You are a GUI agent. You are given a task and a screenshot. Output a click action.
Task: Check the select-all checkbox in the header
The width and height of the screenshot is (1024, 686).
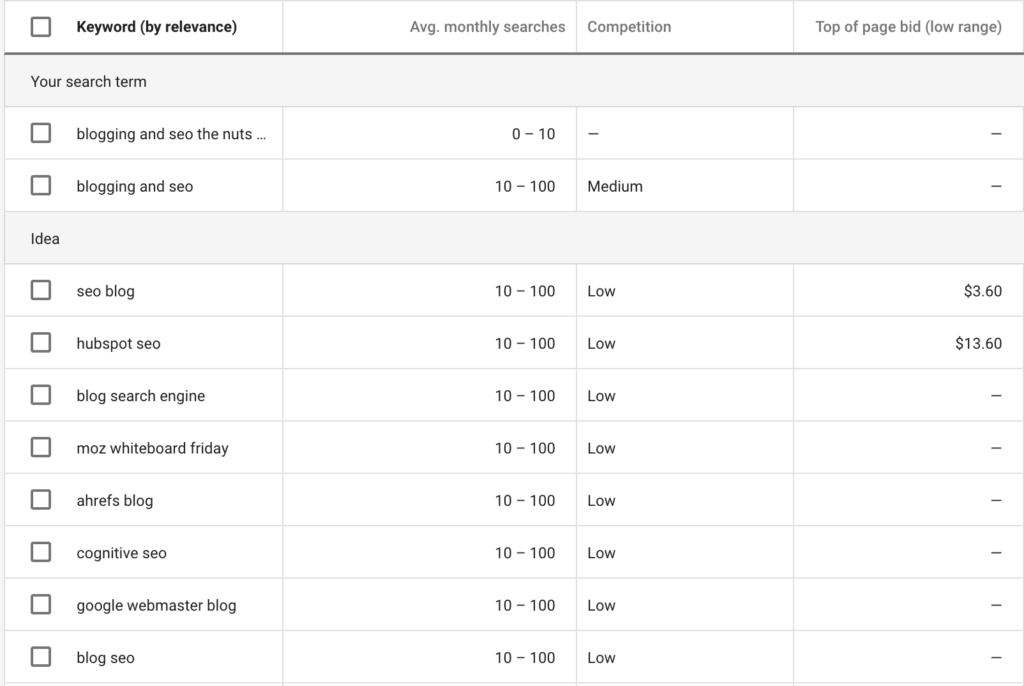pos(41,27)
